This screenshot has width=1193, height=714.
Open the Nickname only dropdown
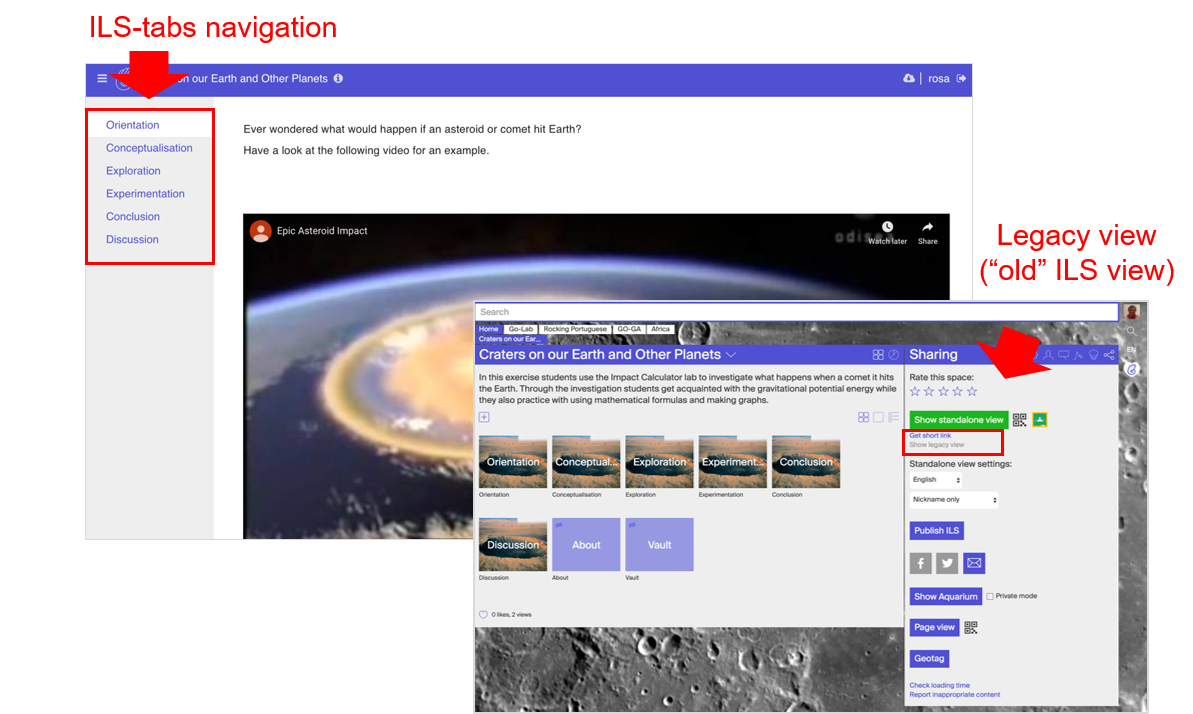(954, 500)
